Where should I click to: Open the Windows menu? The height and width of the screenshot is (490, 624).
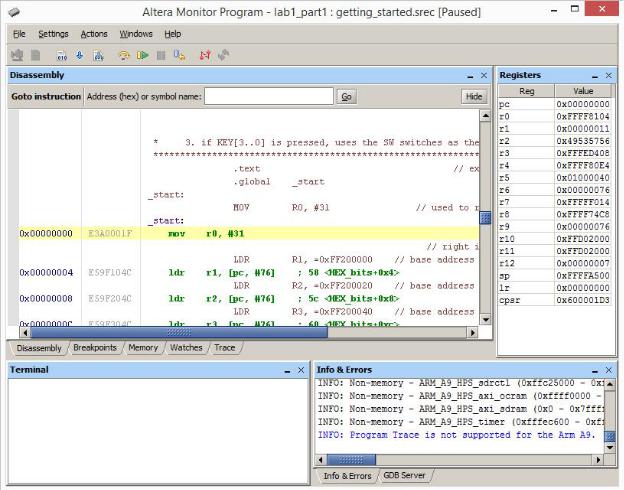(x=136, y=34)
